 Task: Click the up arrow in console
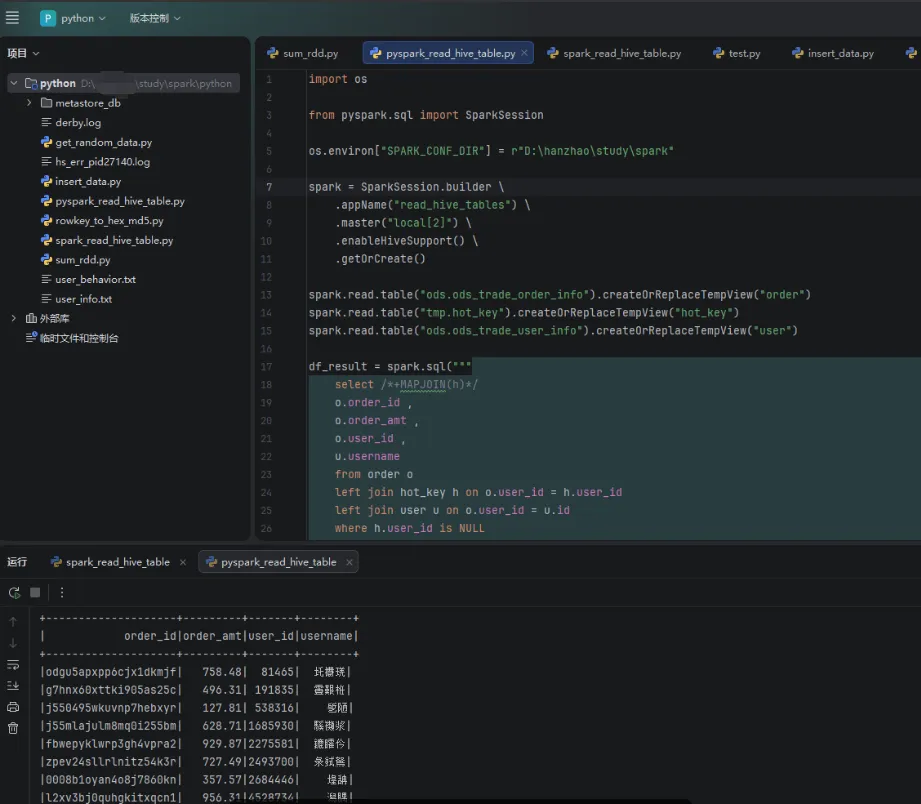tap(13, 621)
